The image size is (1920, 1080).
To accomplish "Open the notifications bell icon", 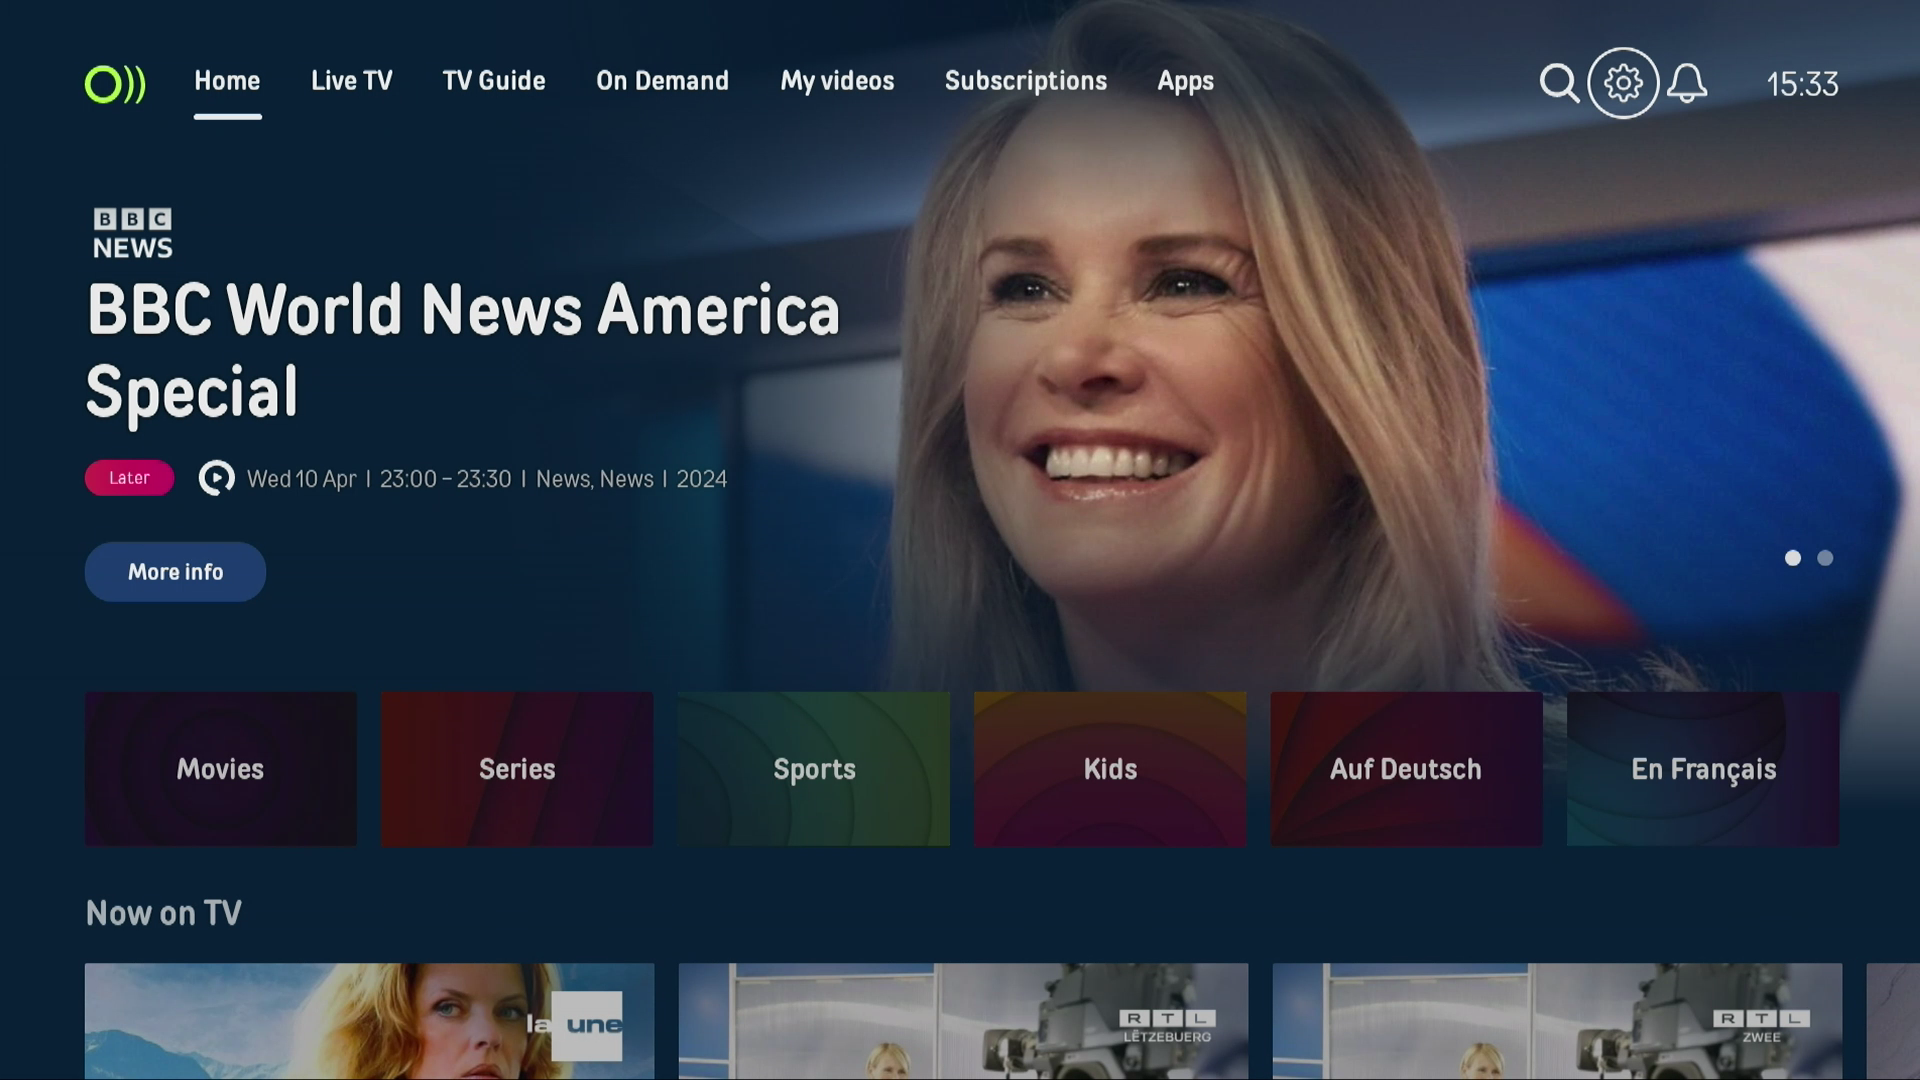I will coord(1687,83).
